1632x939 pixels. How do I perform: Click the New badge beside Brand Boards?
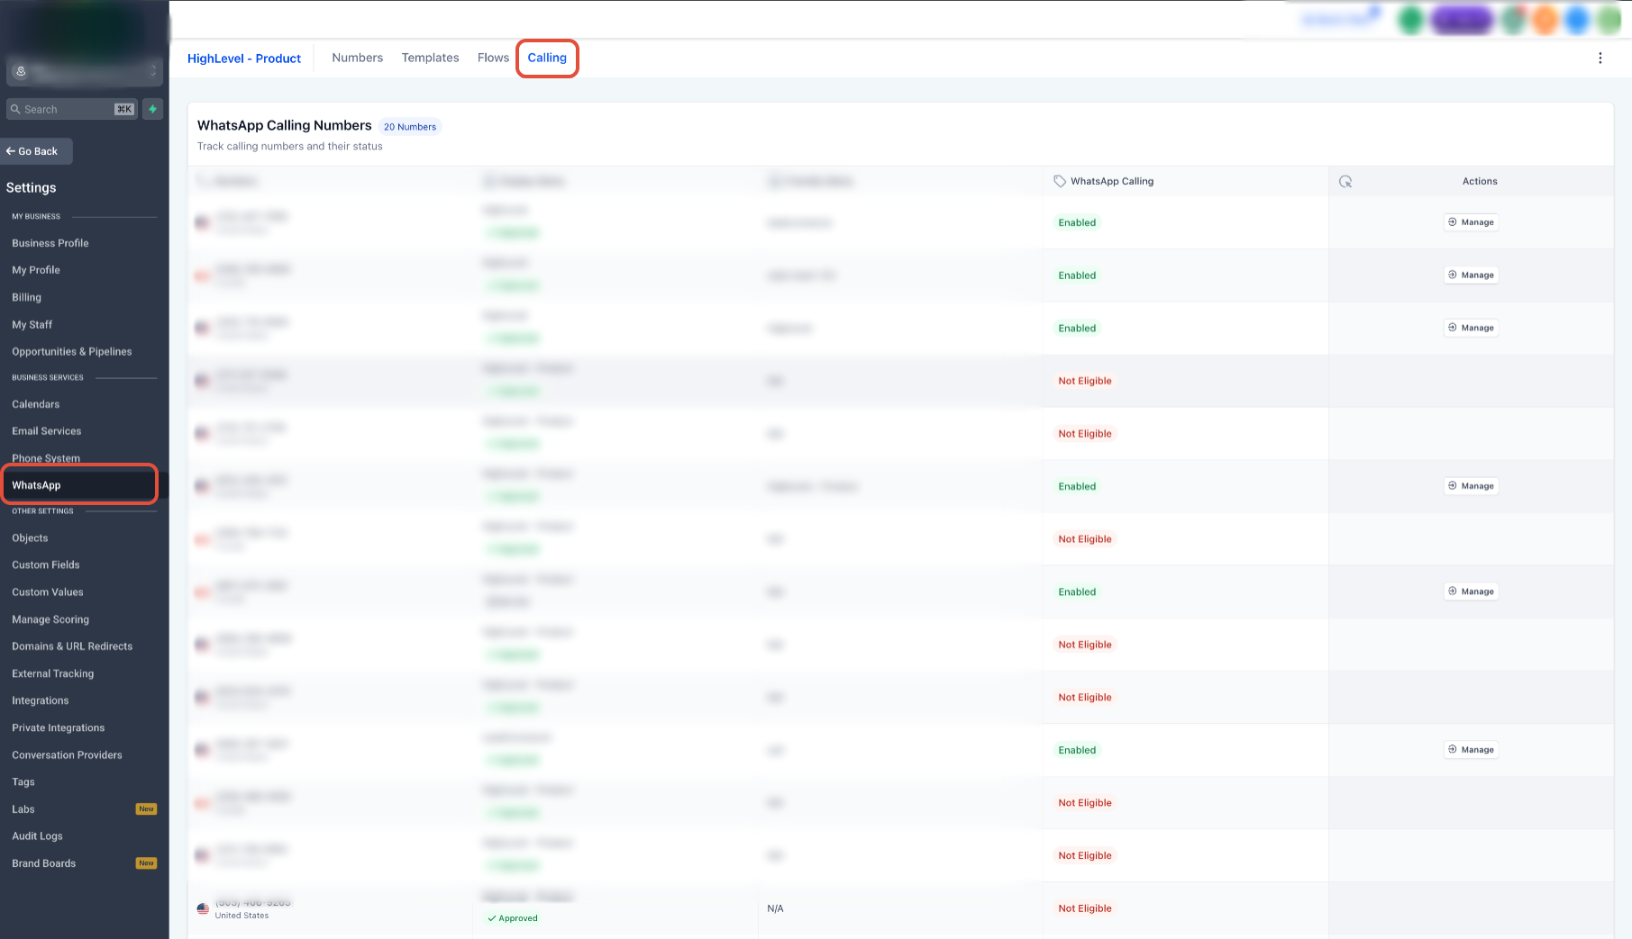[x=146, y=863]
